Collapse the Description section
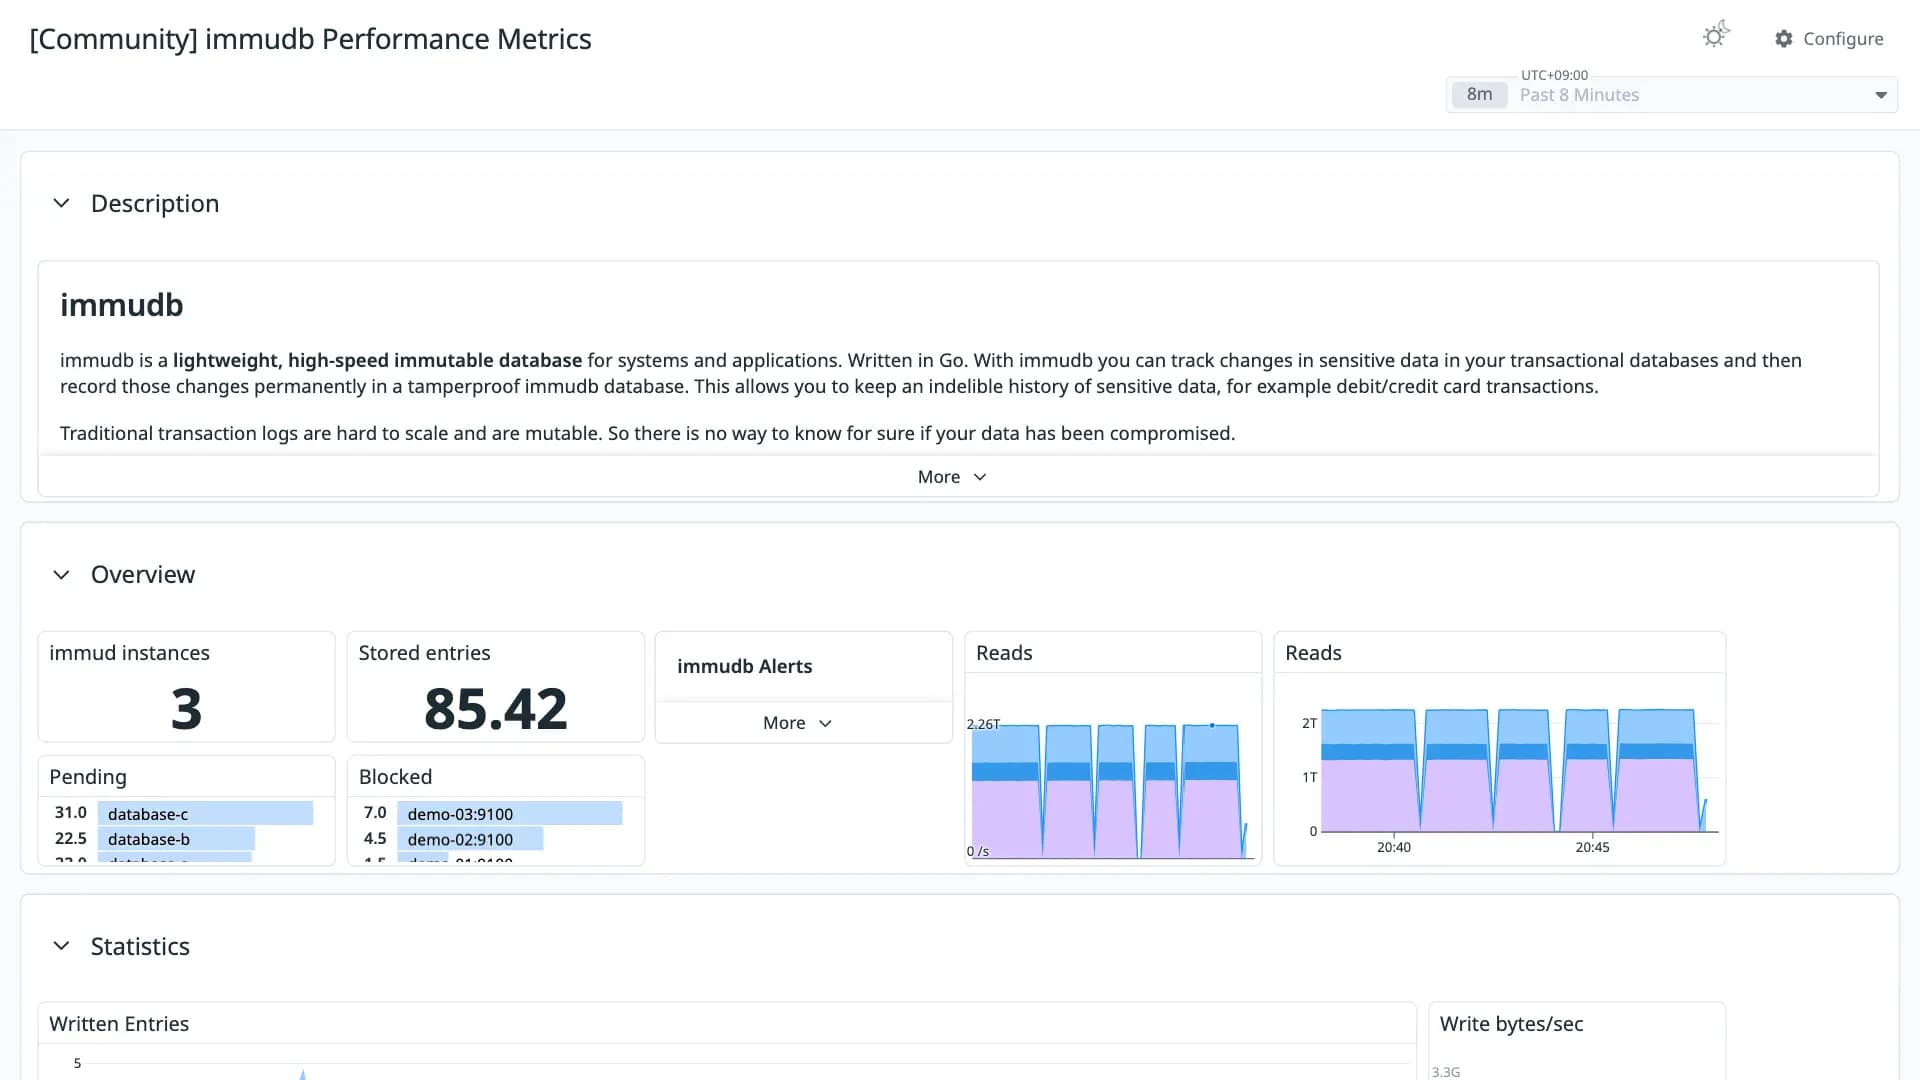1920x1080 pixels. pyautogui.click(x=61, y=203)
